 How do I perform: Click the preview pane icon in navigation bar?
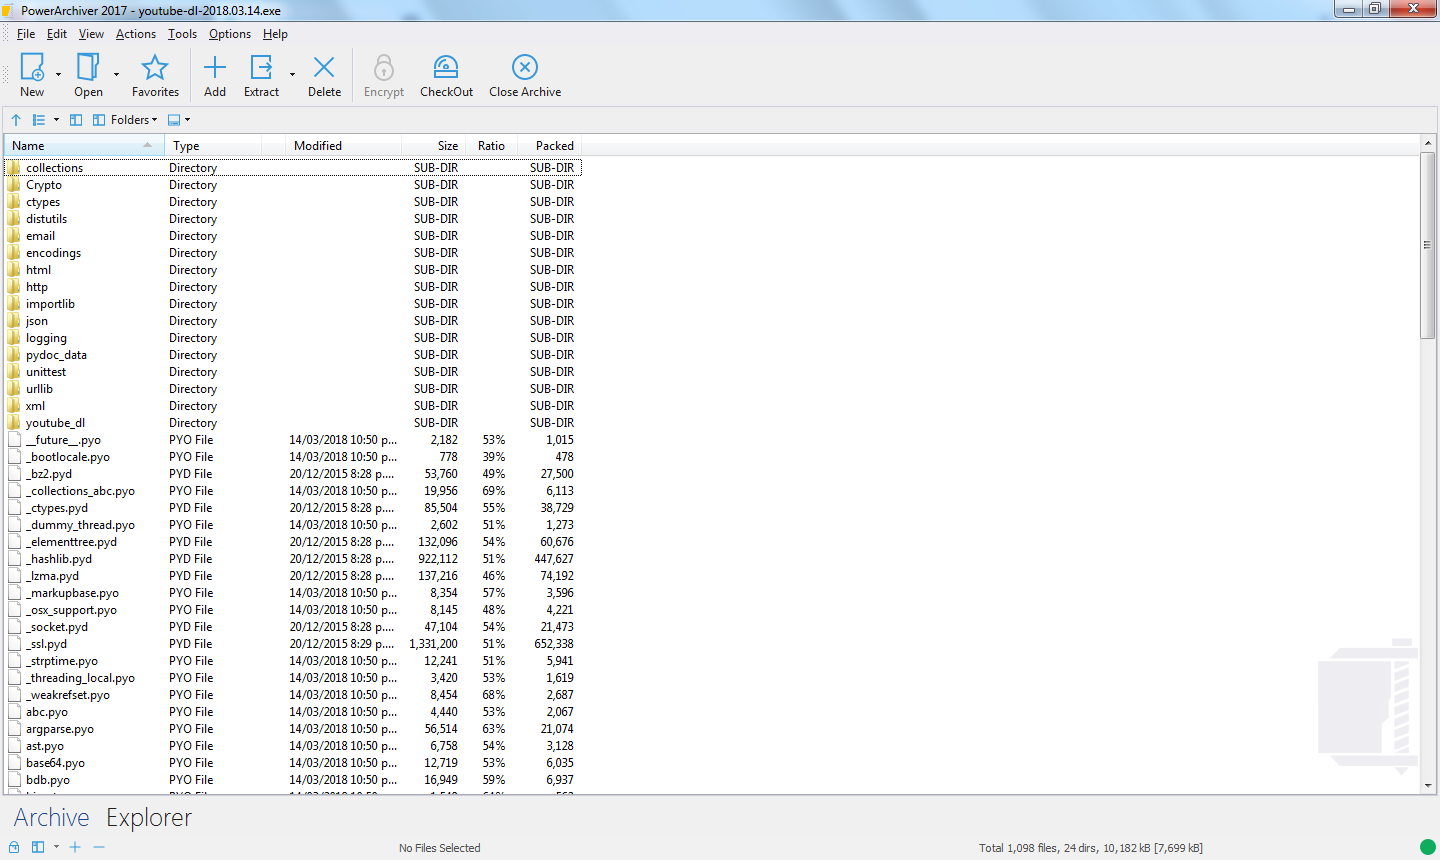[x=174, y=120]
